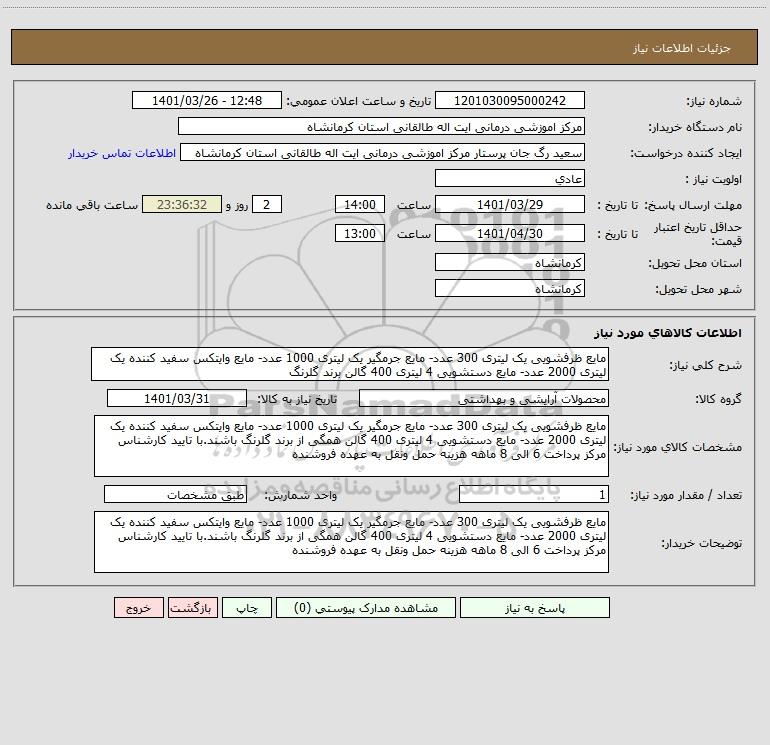Click the شهر محل تحویل label
Image resolution: width=770 pixels, height=745 pixels.
tap(698, 289)
